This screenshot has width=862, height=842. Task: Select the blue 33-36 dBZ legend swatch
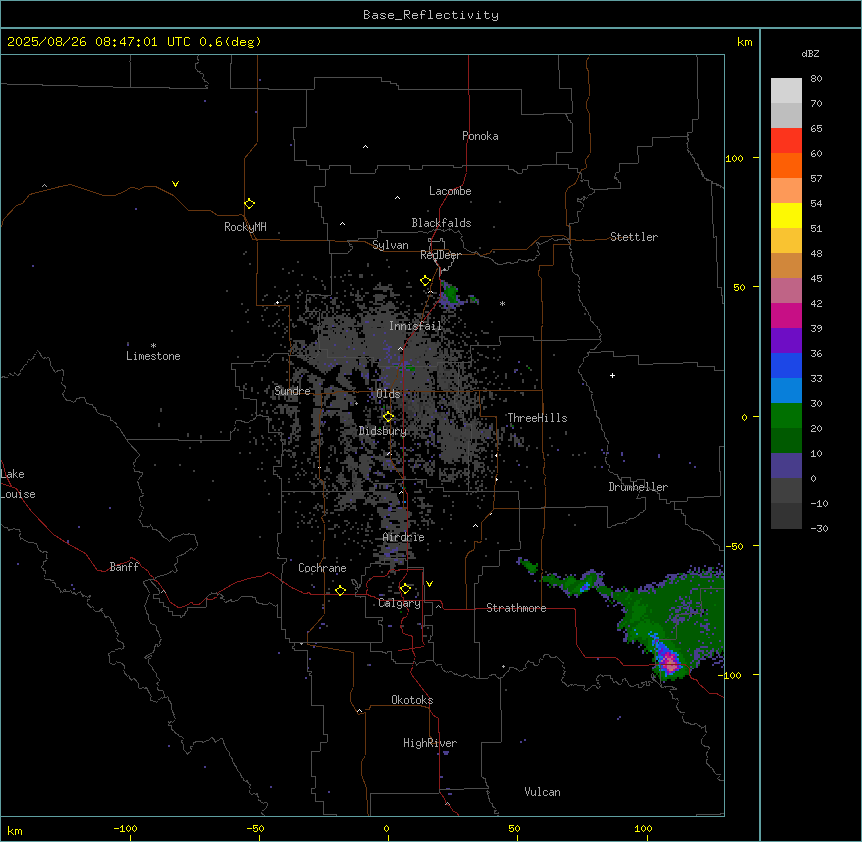786,365
